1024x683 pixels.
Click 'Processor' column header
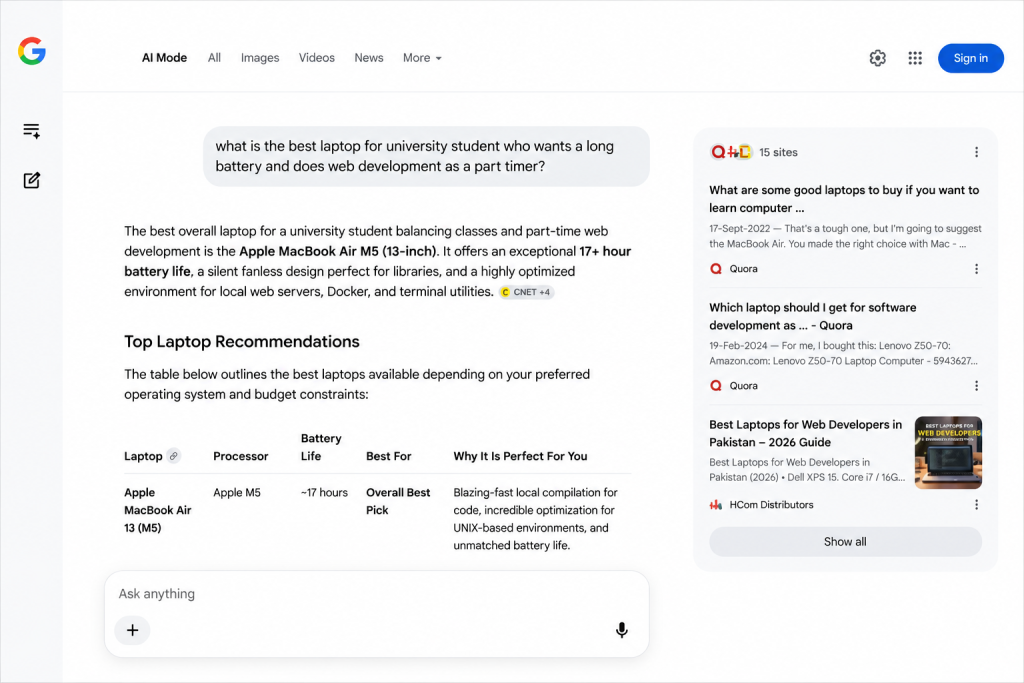240,456
